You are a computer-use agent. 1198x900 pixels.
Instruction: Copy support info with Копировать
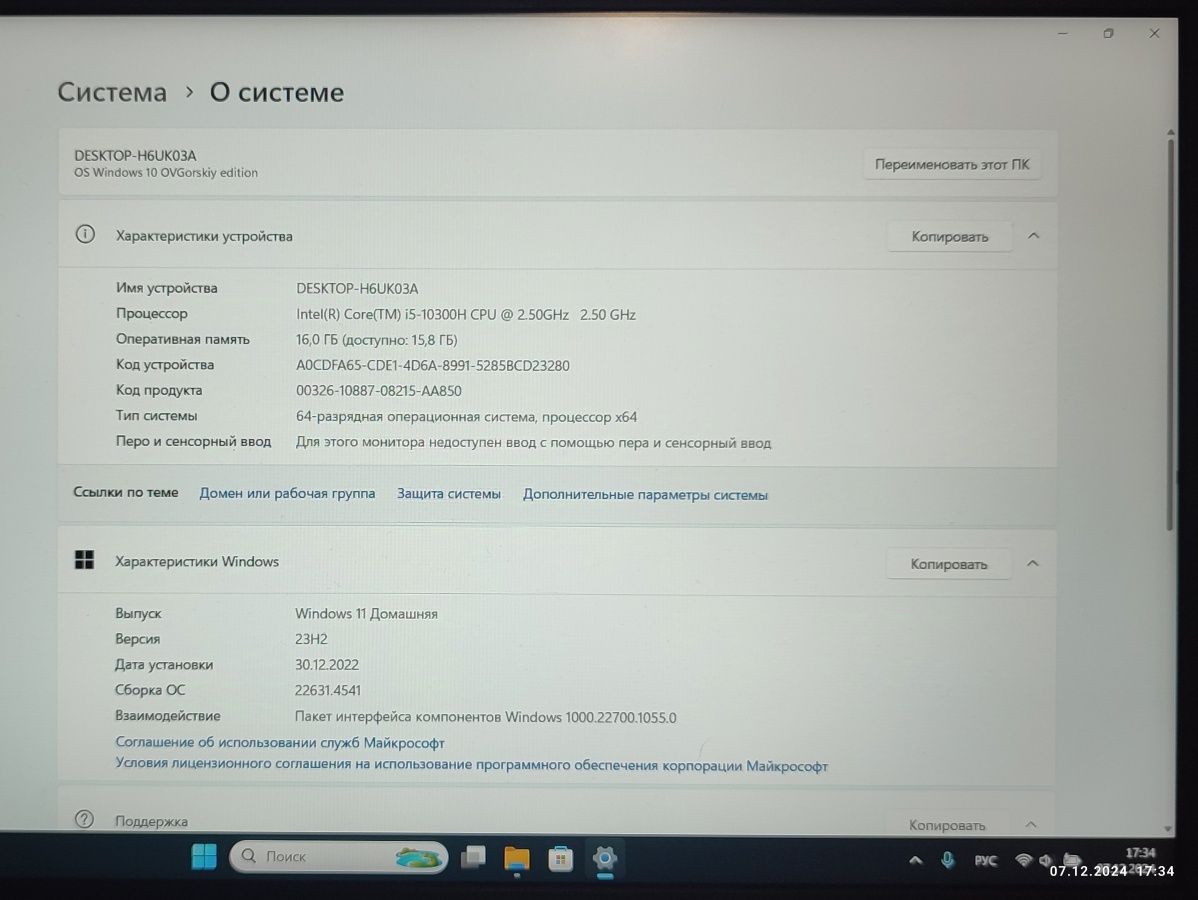click(x=947, y=825)
